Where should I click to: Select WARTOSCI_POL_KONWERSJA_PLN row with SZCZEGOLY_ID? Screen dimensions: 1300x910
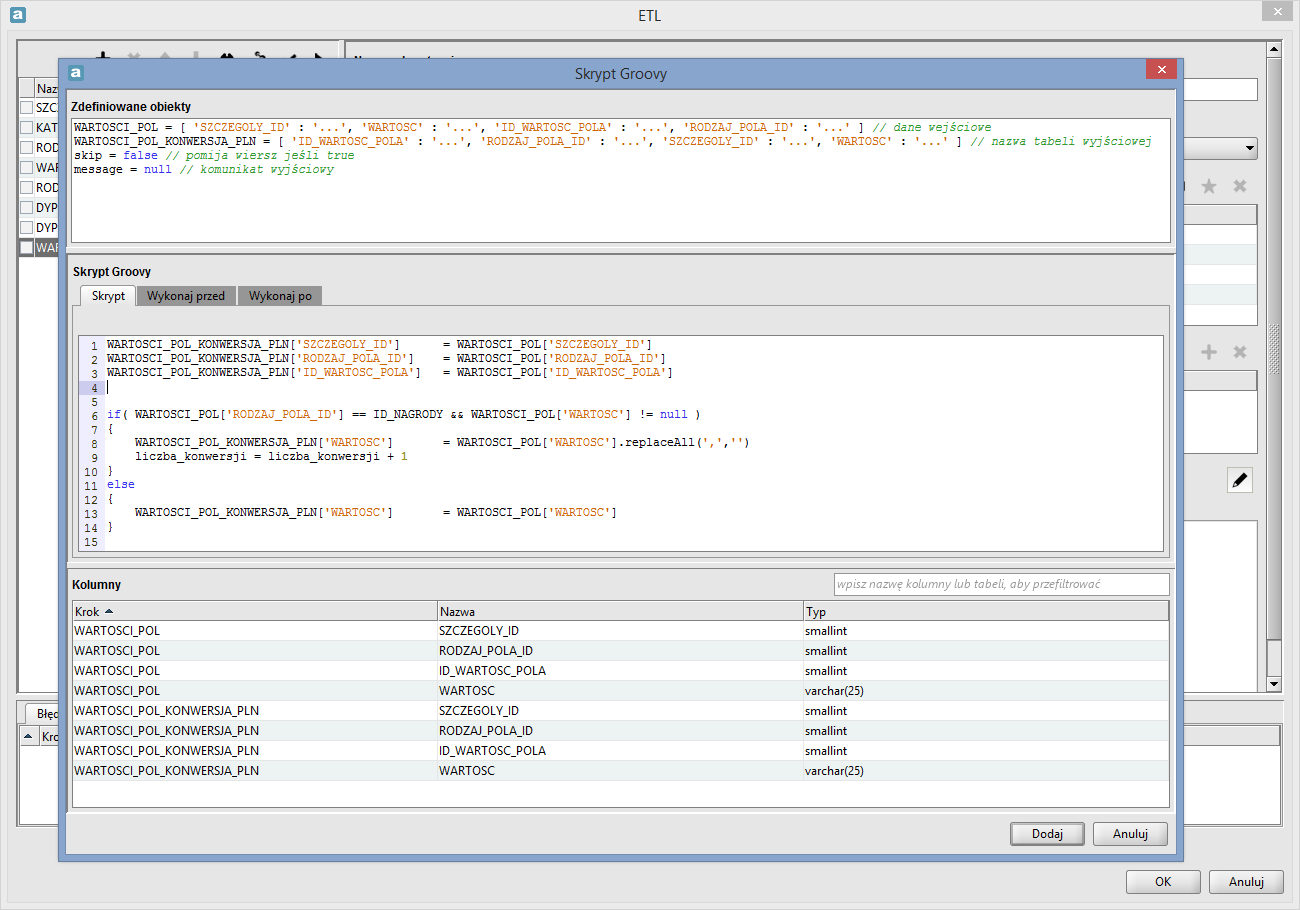pyautogui.click(x=621, y=711)
